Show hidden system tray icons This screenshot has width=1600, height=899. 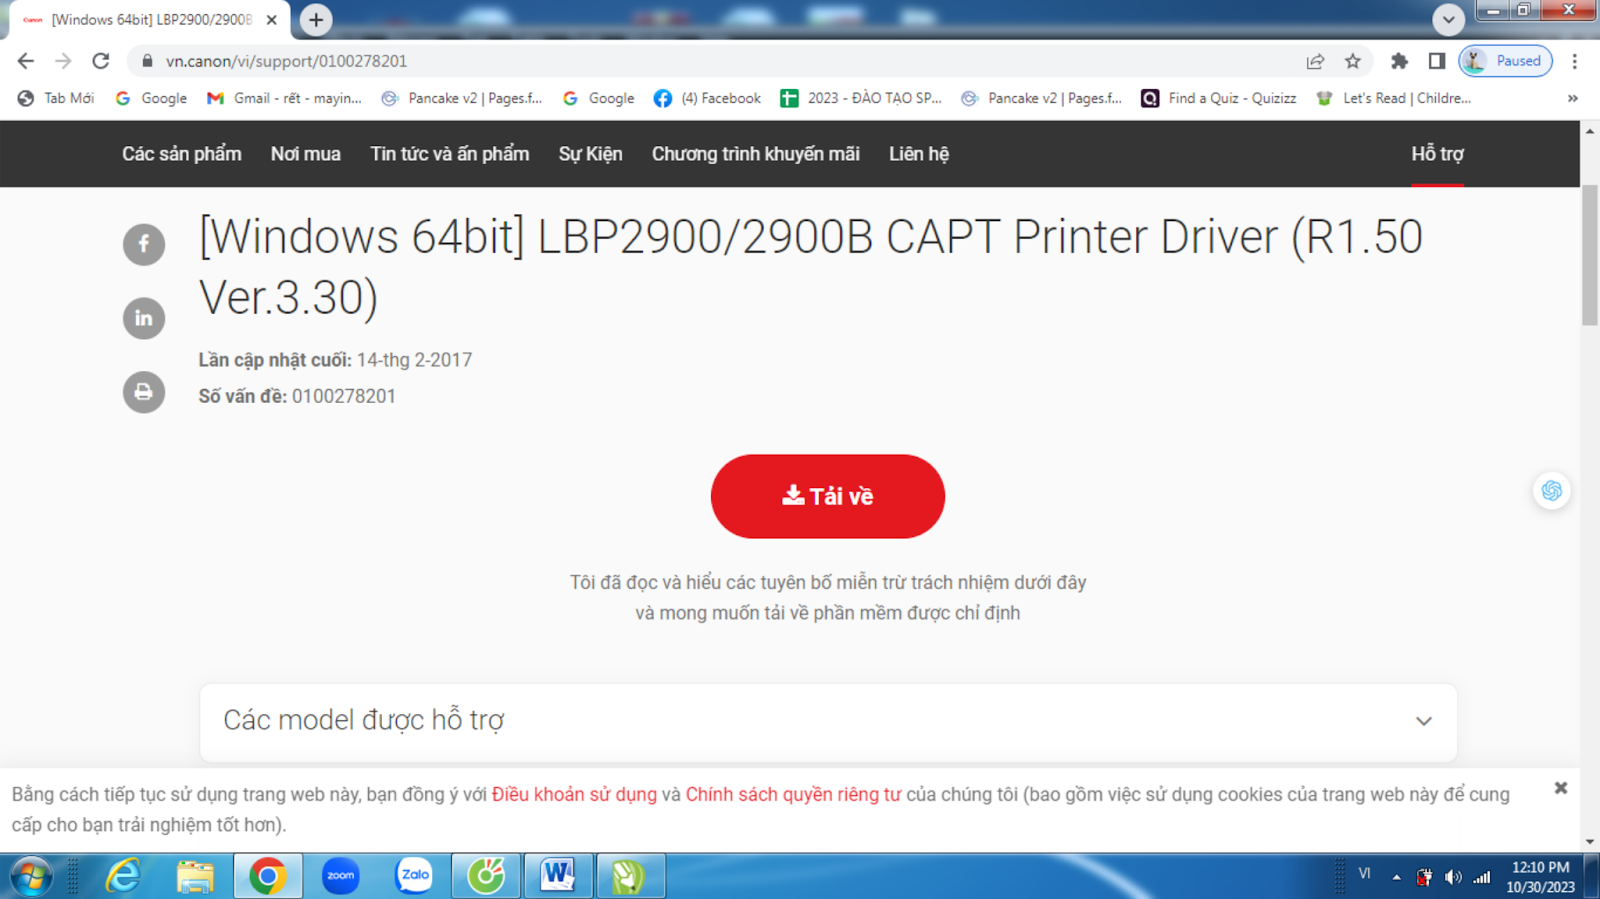pos(1396,877)
